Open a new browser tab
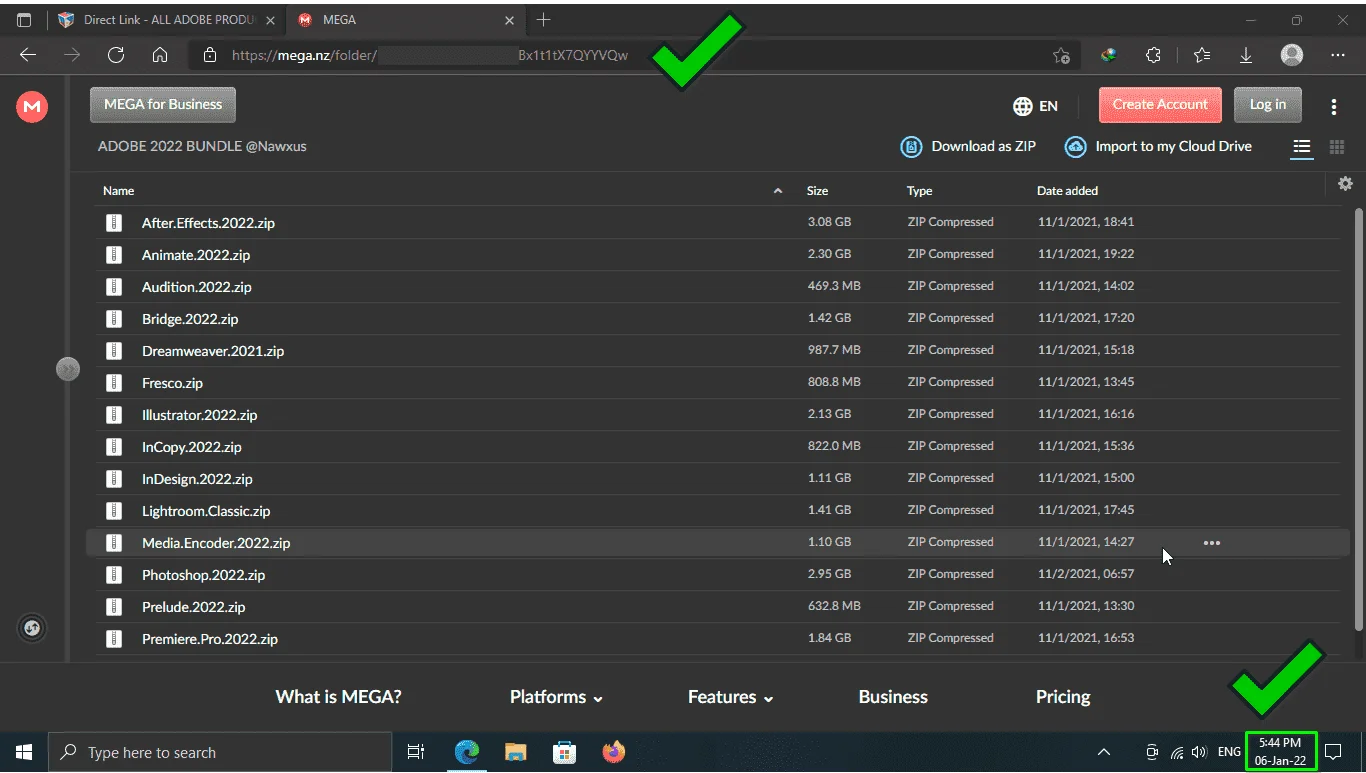Viewport: 1366px width, 773px height. coord(543,20)
